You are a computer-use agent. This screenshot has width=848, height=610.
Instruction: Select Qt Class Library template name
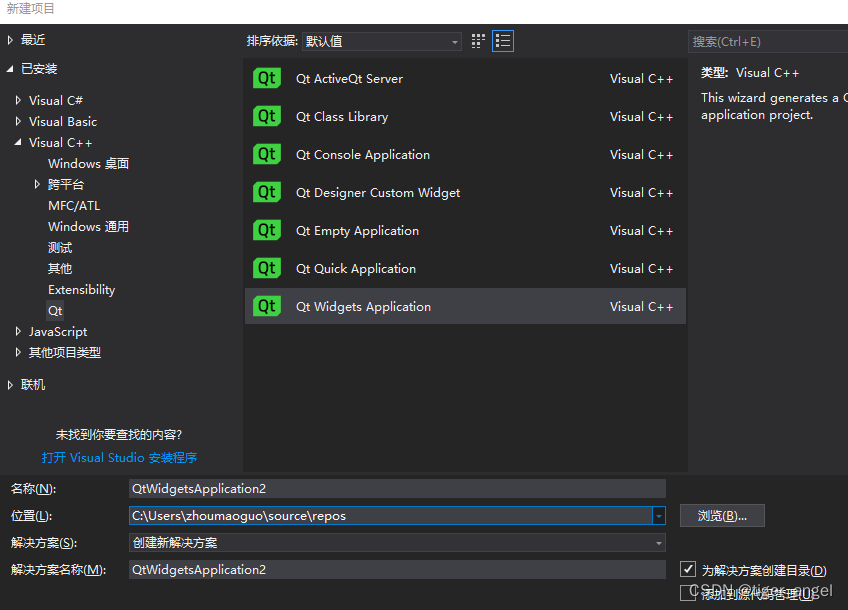(x=342, y=116)
